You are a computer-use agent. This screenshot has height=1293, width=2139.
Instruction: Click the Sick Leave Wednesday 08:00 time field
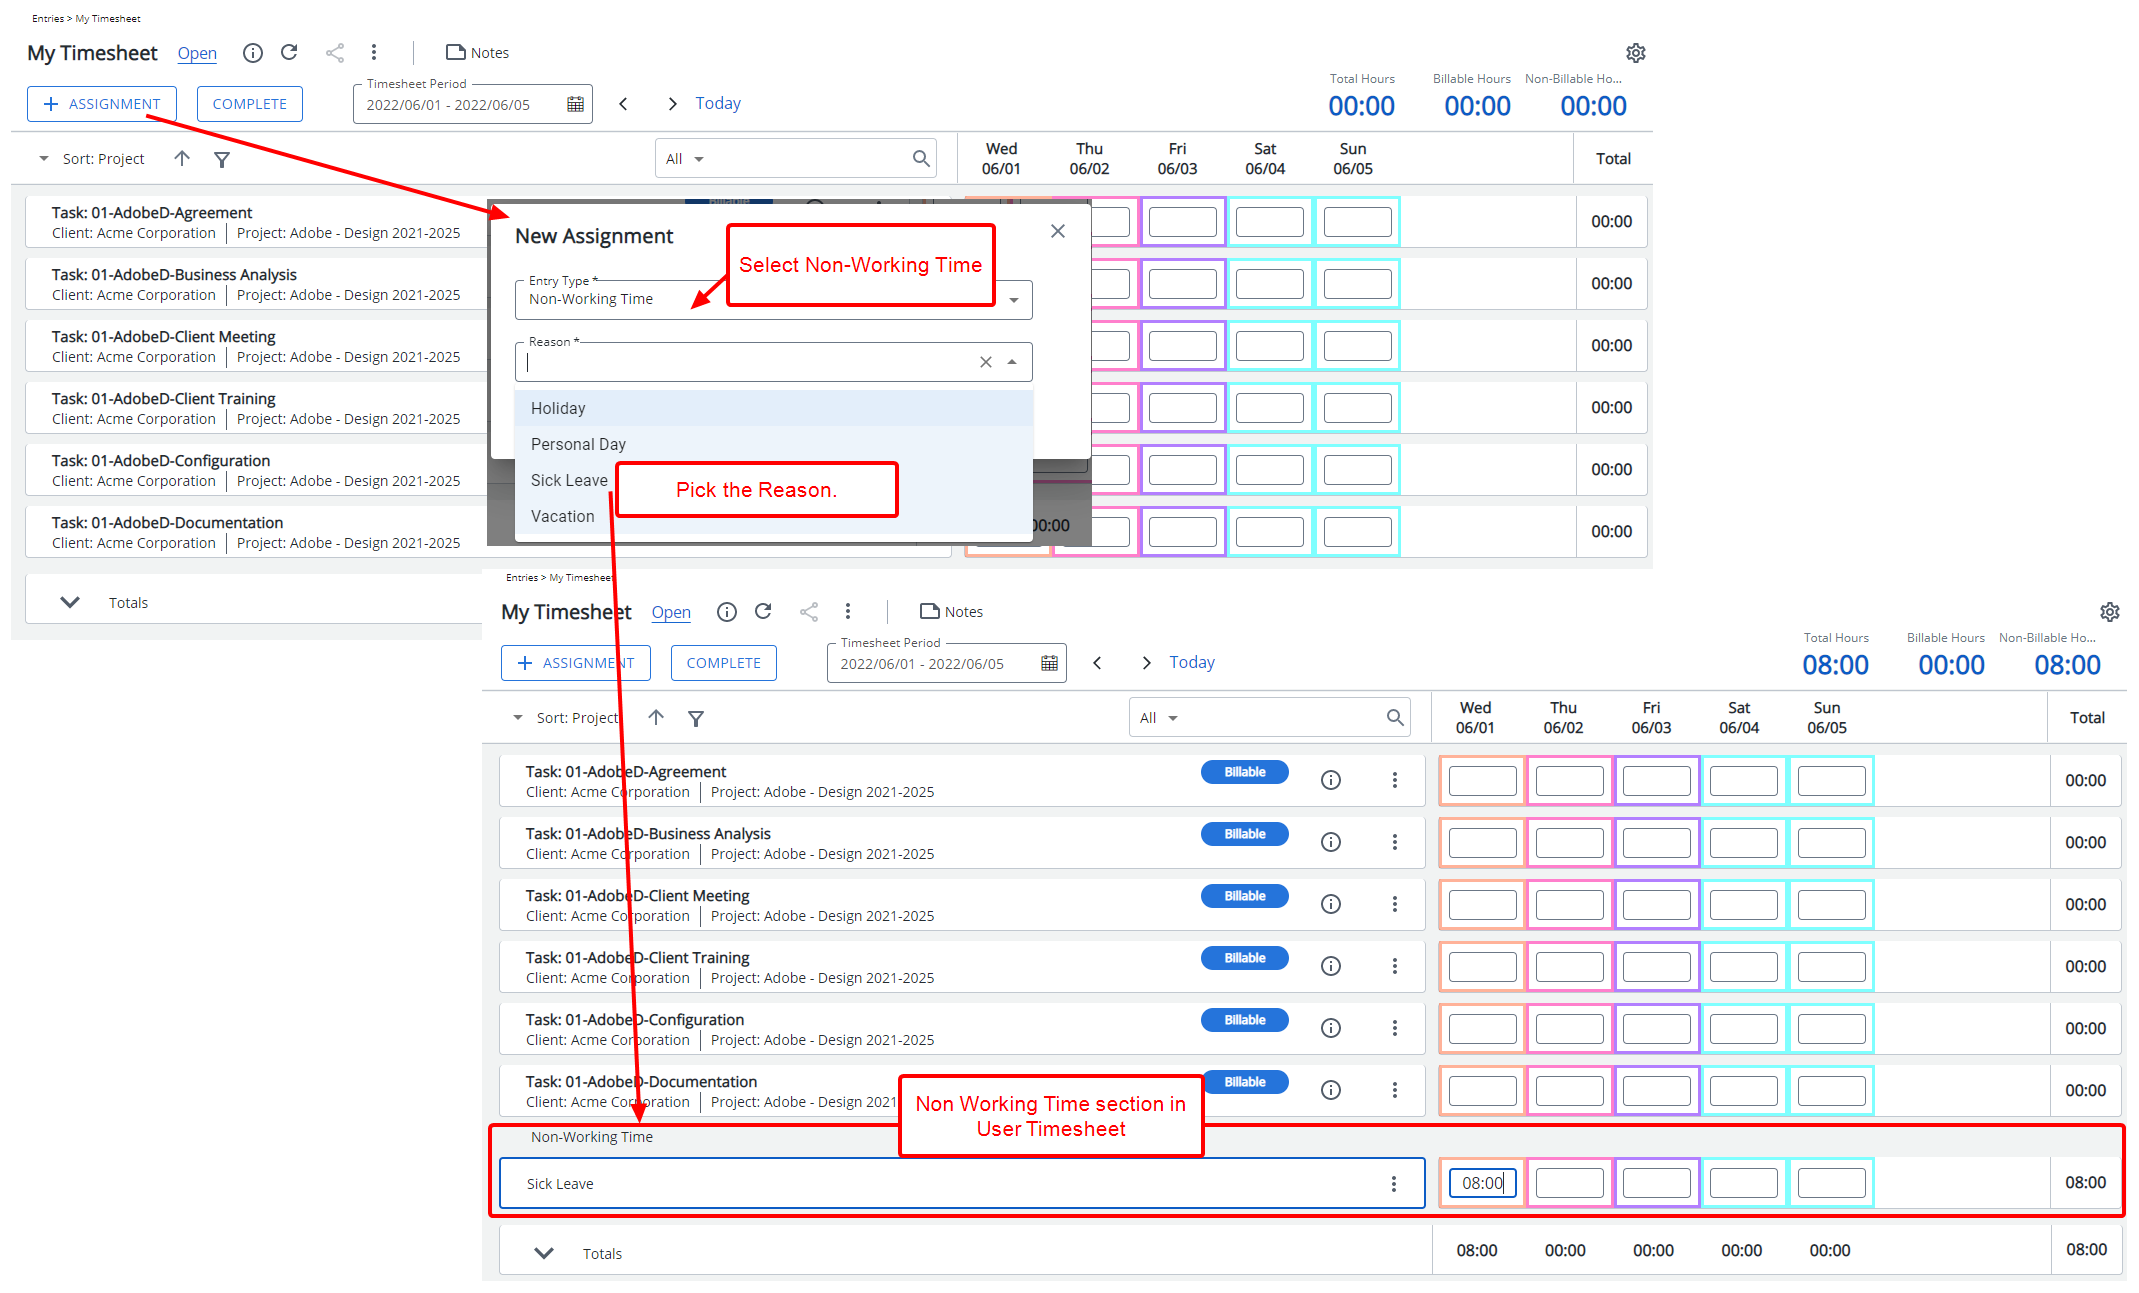1482,1183
